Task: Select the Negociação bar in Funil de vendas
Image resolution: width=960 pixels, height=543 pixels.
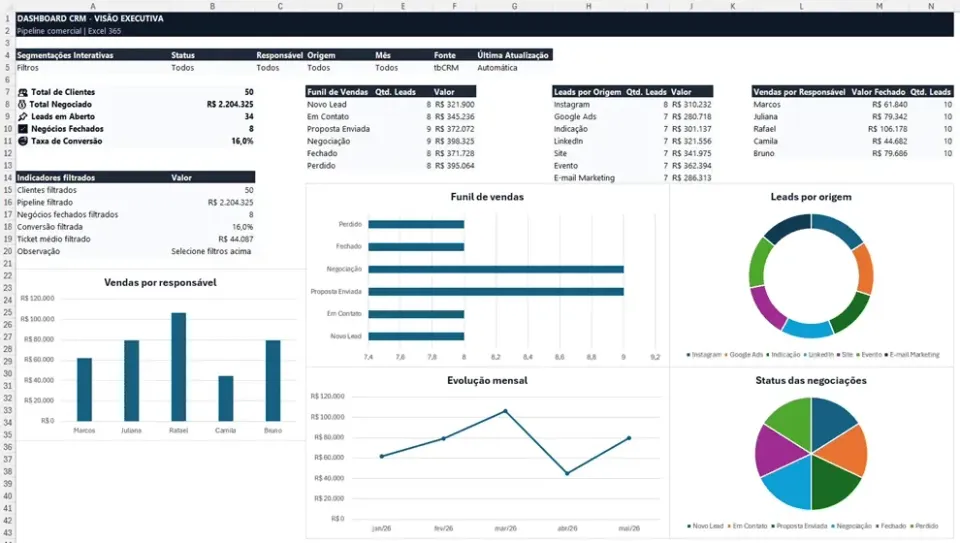Action: click(496, 269)
